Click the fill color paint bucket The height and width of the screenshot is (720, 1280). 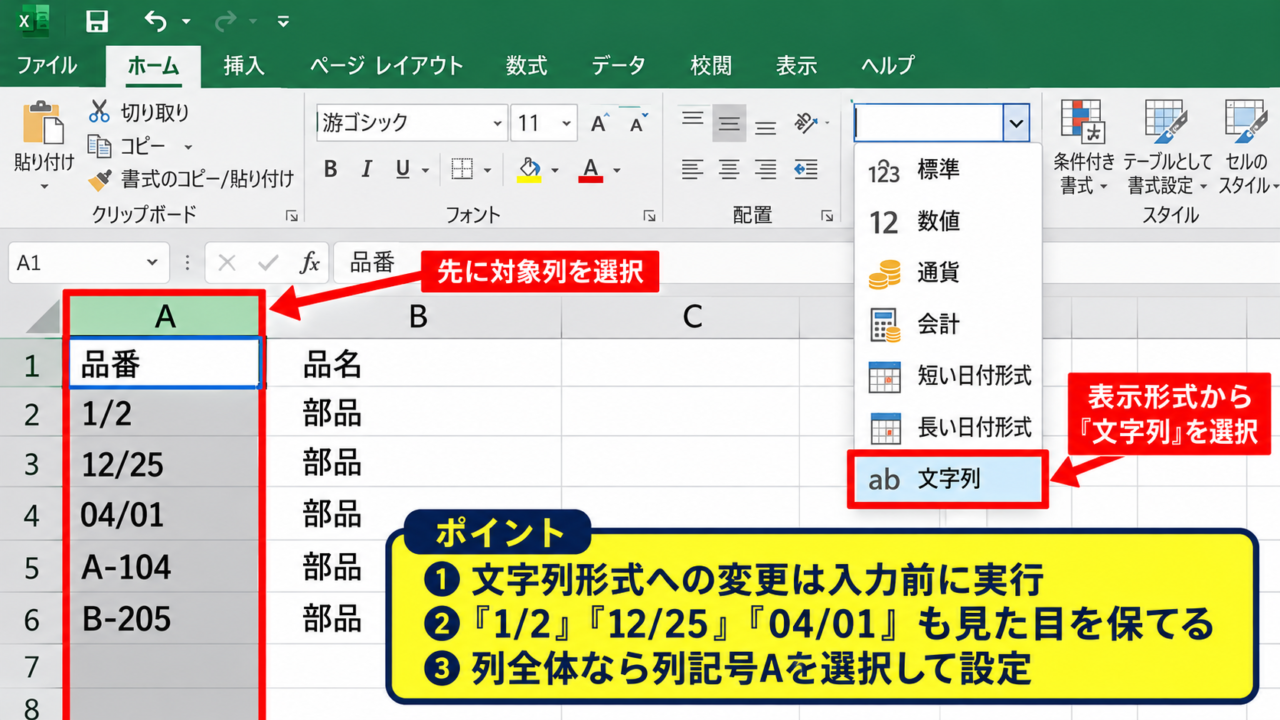(x=529, y=170)
